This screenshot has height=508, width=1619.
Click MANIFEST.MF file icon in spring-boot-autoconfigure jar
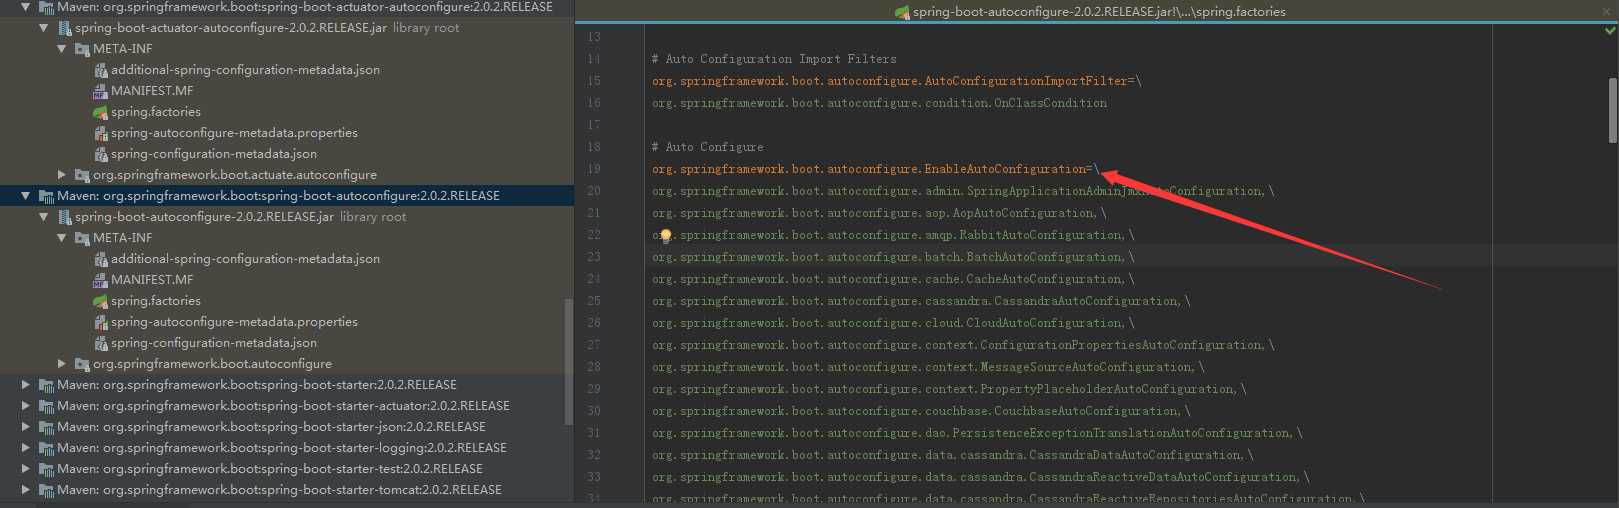[x=100, y=280]
